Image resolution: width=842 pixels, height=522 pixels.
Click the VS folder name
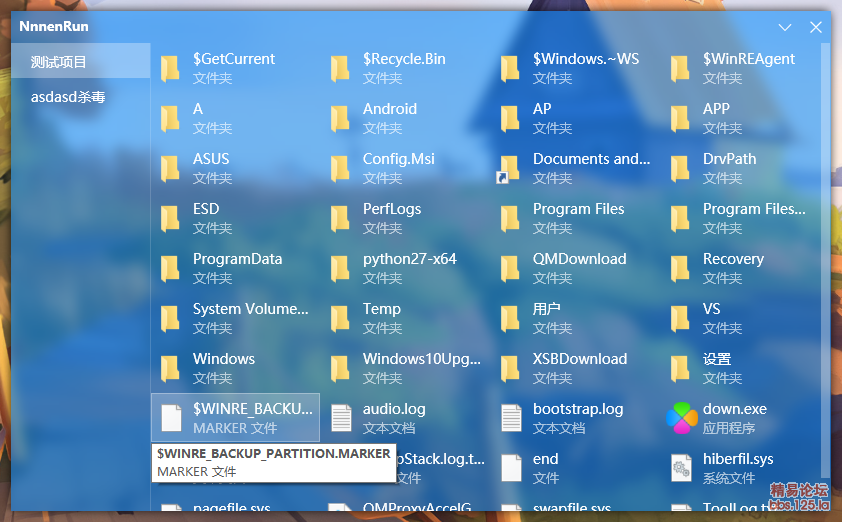point(712,309)
